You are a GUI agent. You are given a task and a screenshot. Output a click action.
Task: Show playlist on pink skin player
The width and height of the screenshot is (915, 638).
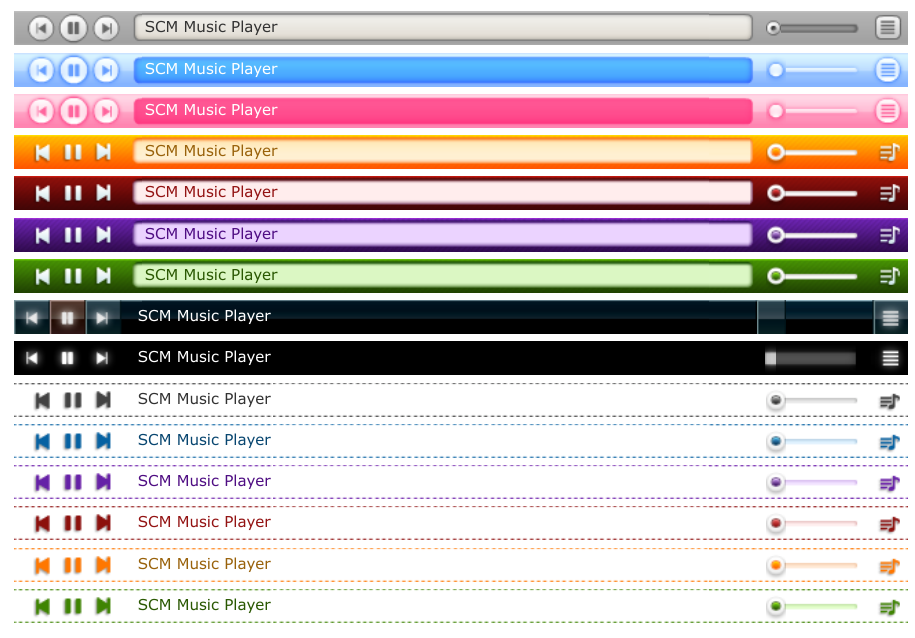(x=888, y=111)
